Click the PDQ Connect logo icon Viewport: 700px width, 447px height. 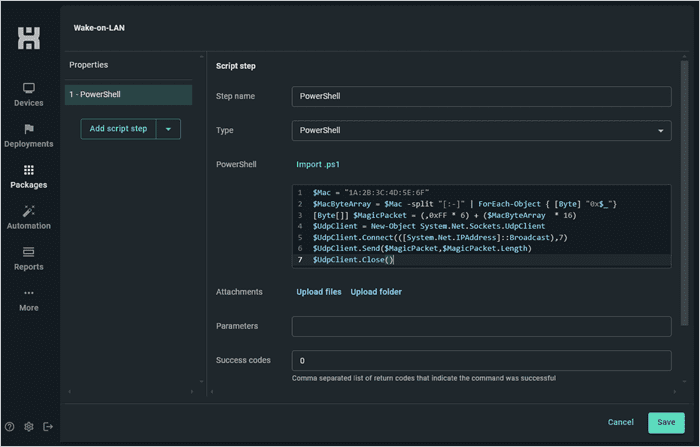click(29, 38)
